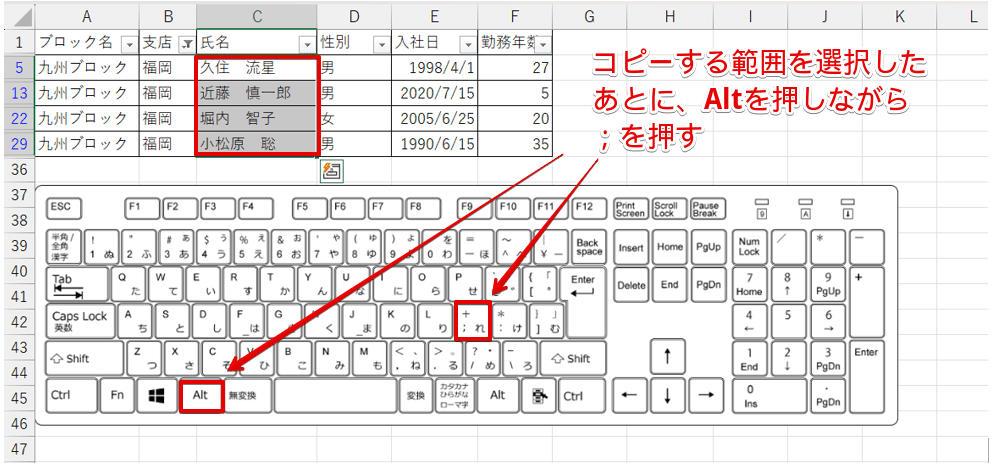Click the cell 堀内 智子
The width and height of the screenshot is (991, 468).
257,118
